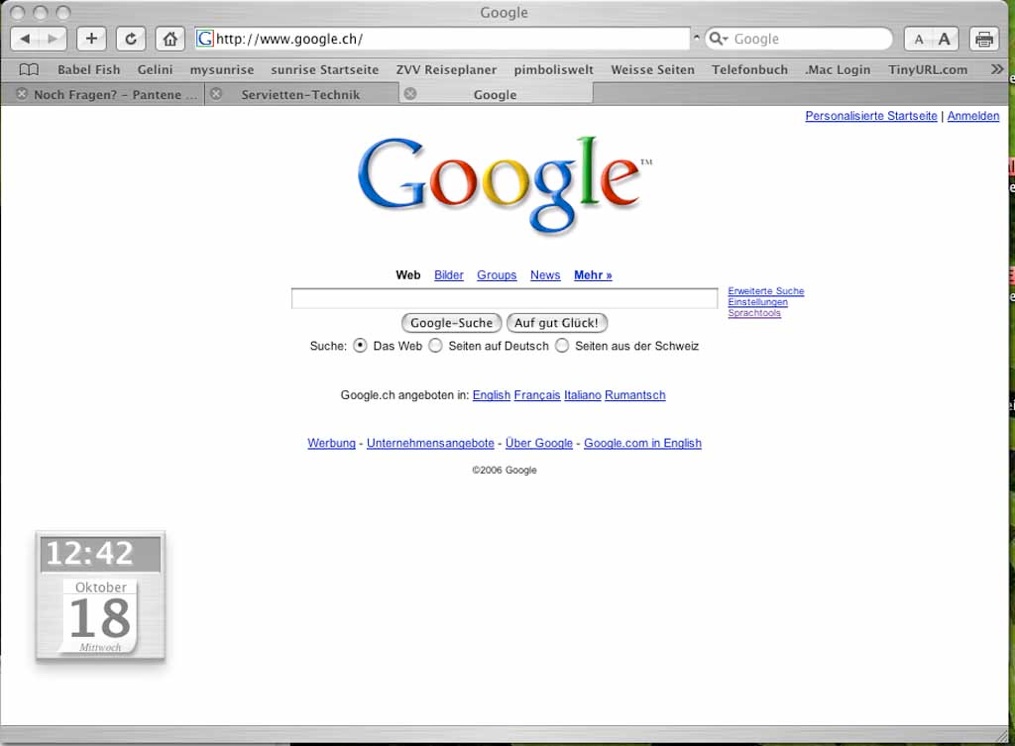Viewport: 1015px width, 746px height.
Task: Select the Seiten auf Deutsch radio button
Action: point(436,346)
